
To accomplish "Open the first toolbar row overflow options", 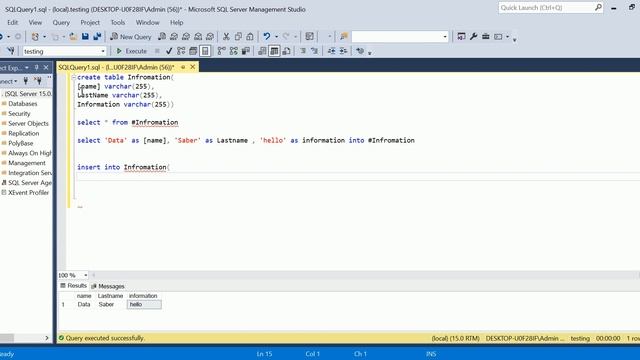I will 514,39.
